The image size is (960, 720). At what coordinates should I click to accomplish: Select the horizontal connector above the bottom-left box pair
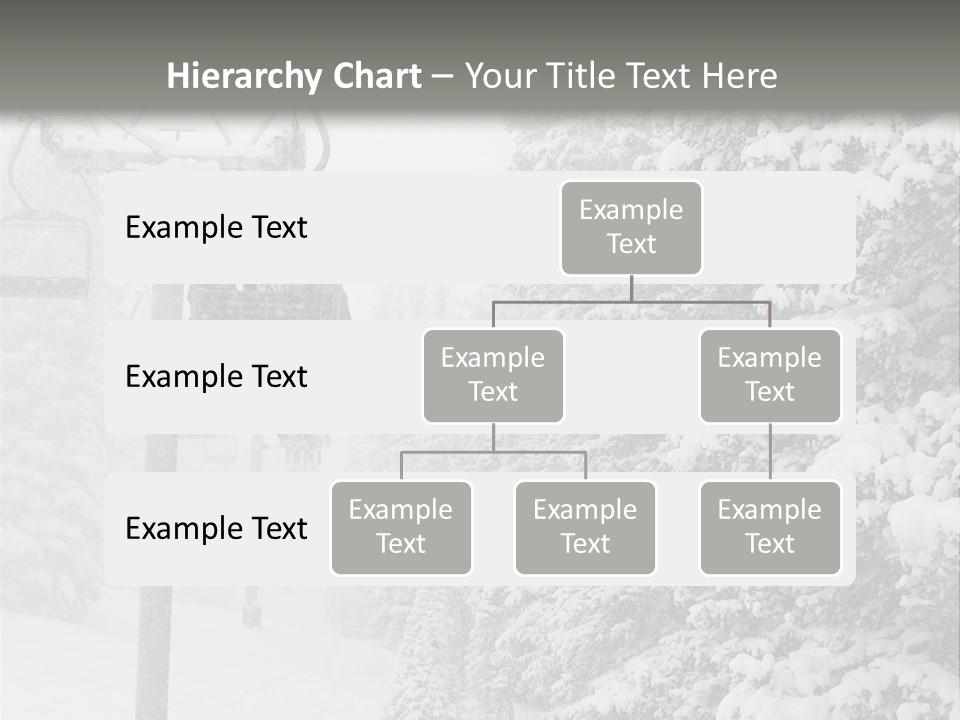(493, 452)
